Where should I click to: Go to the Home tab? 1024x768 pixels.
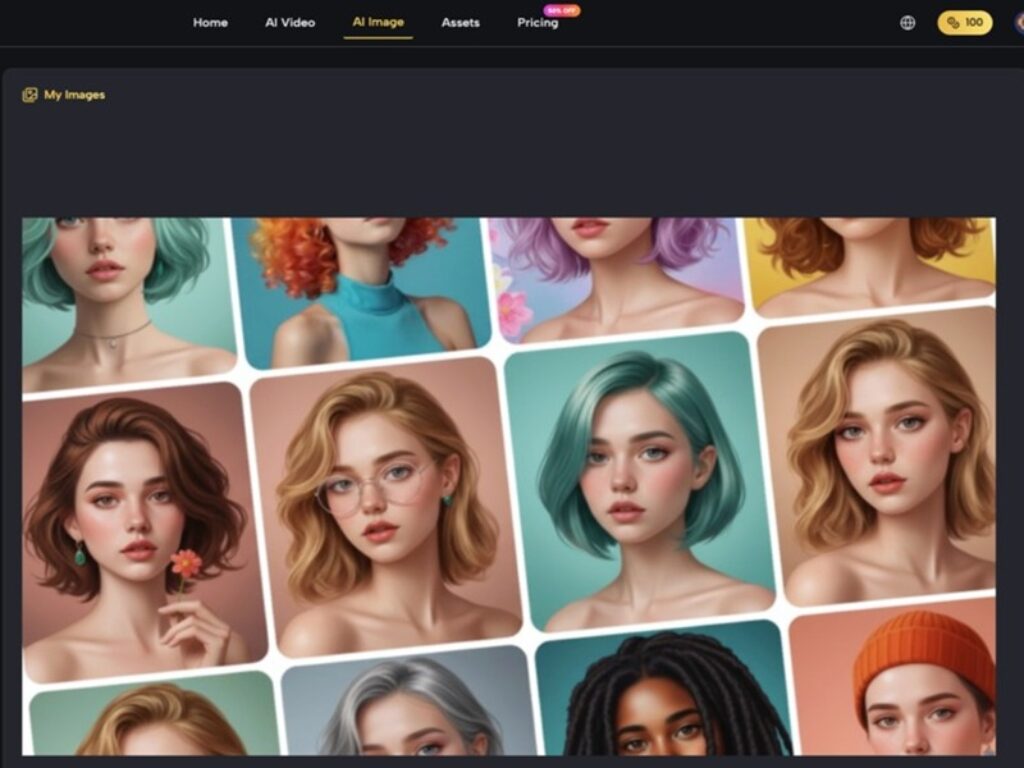pyautogui.click(x=210, y=23)
